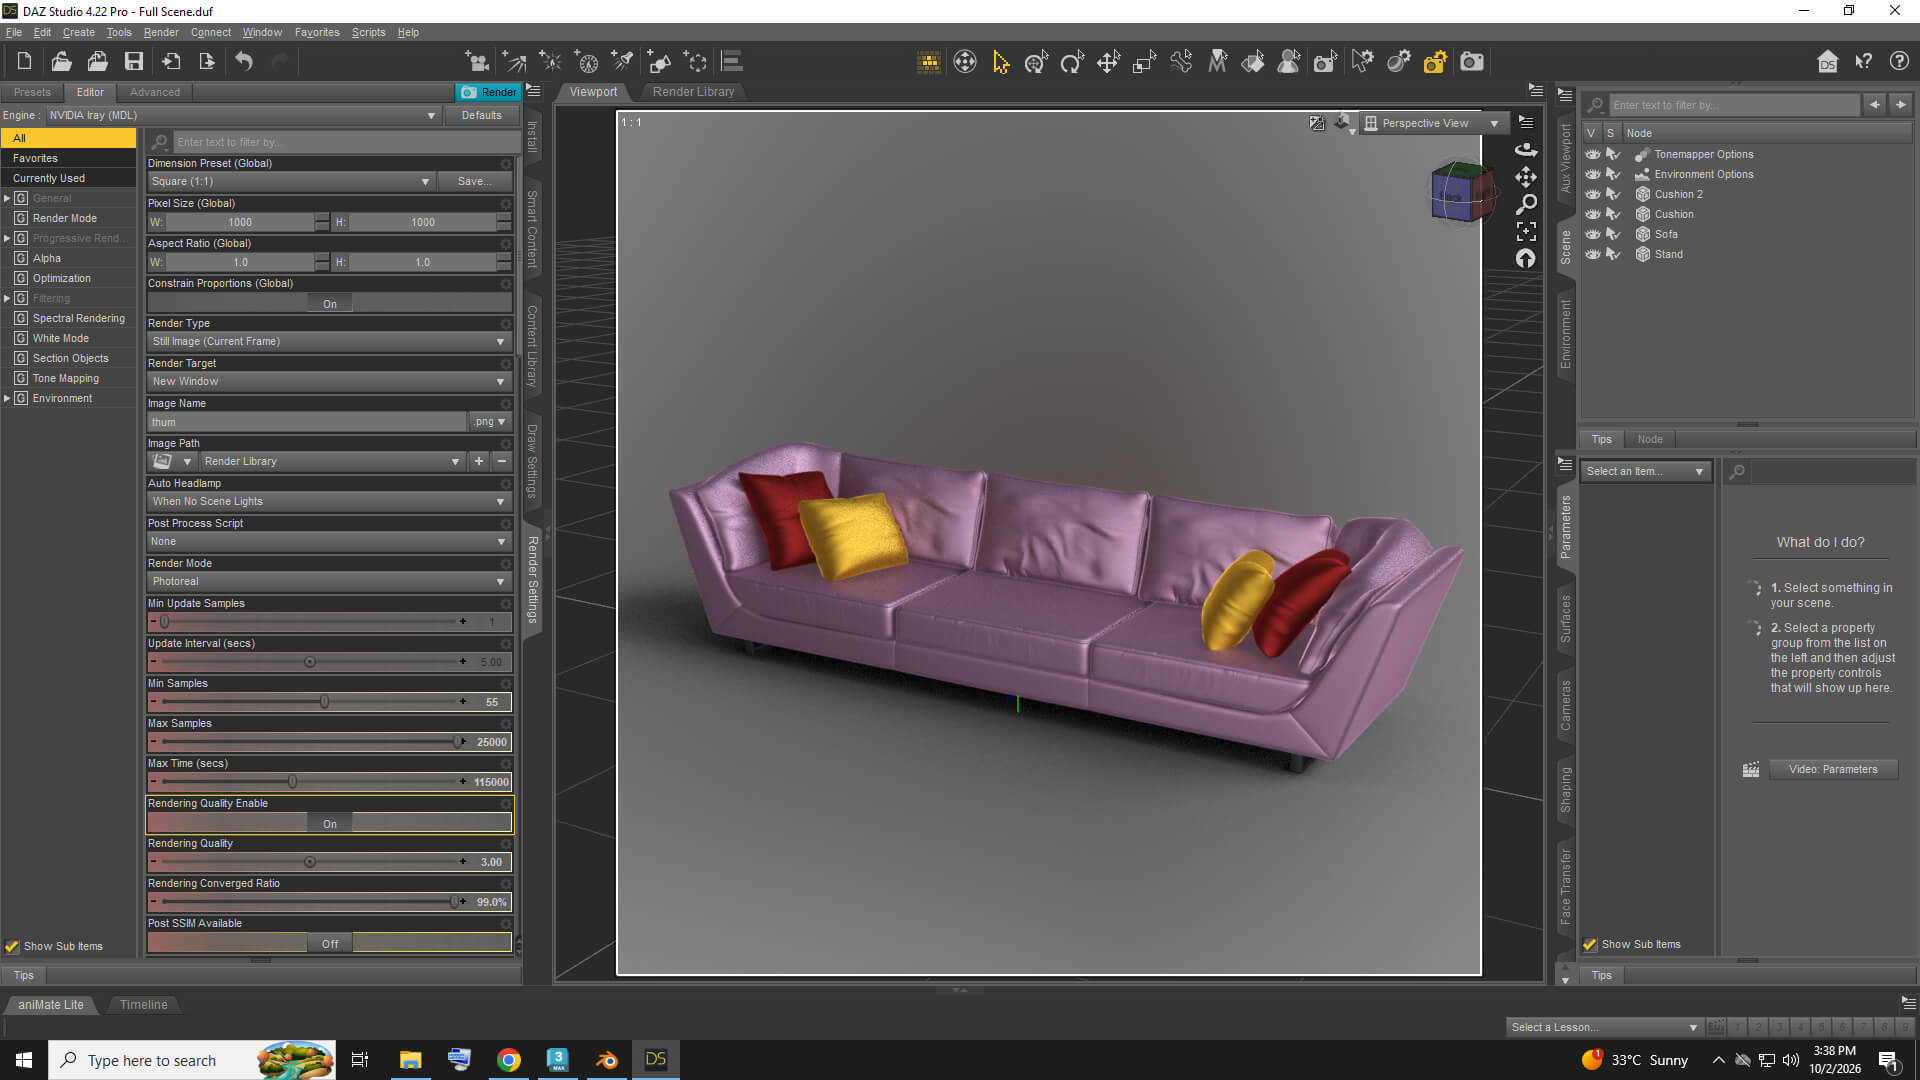Click the Defaults button
Image resolution: width=1920 pixels, height=1080 pixels.
(482, 116)
